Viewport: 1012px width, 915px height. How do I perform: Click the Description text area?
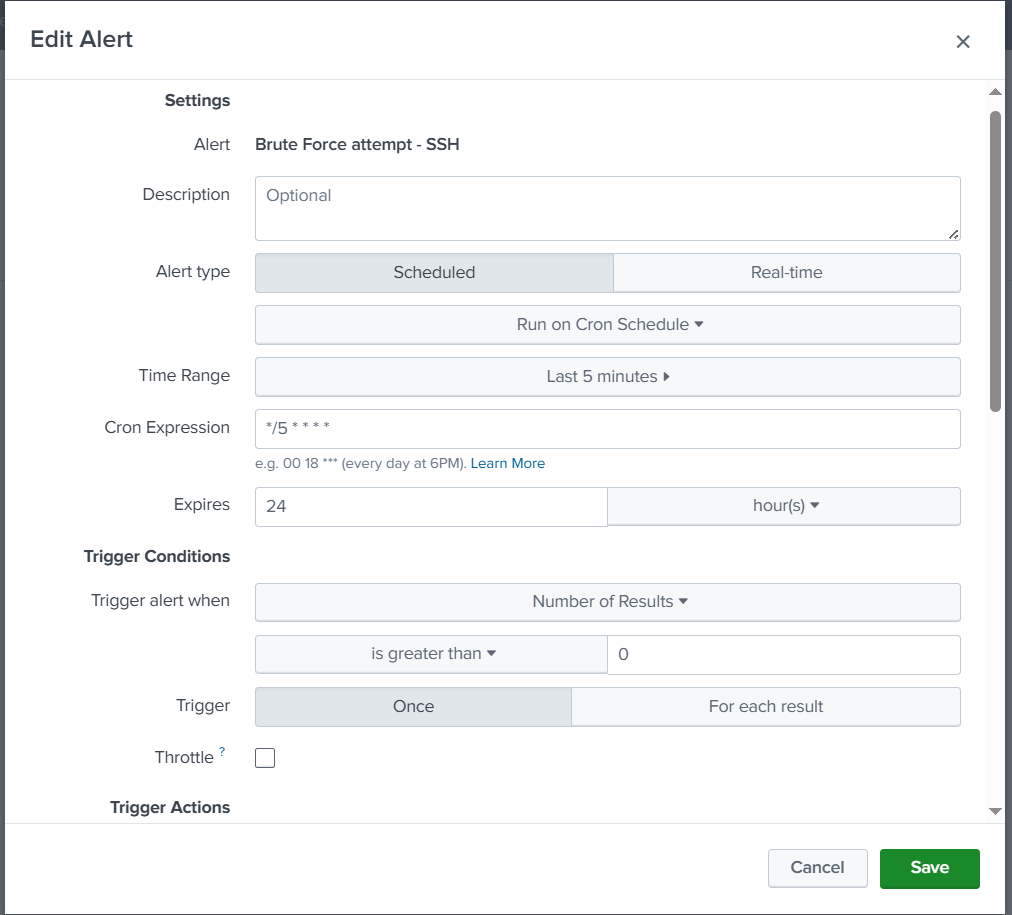tap(607, 208)
